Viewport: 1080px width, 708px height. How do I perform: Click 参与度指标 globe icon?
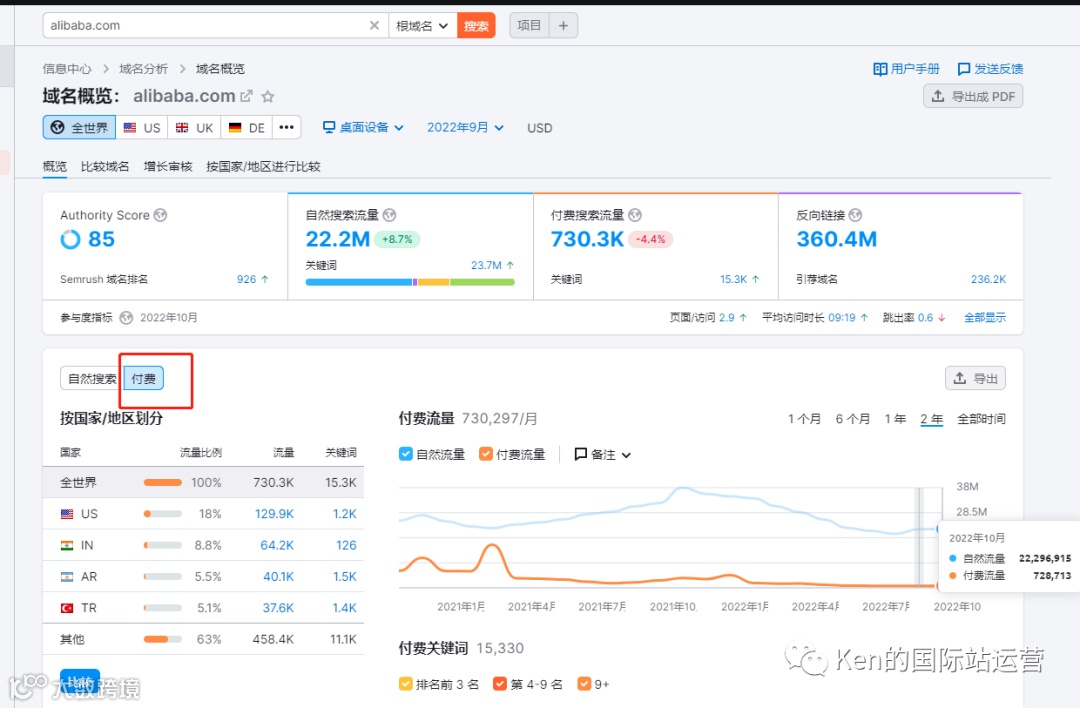[x=126, y=317]
